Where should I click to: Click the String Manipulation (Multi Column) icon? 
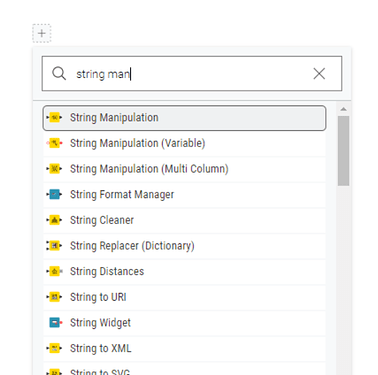(x=54, y=169)
